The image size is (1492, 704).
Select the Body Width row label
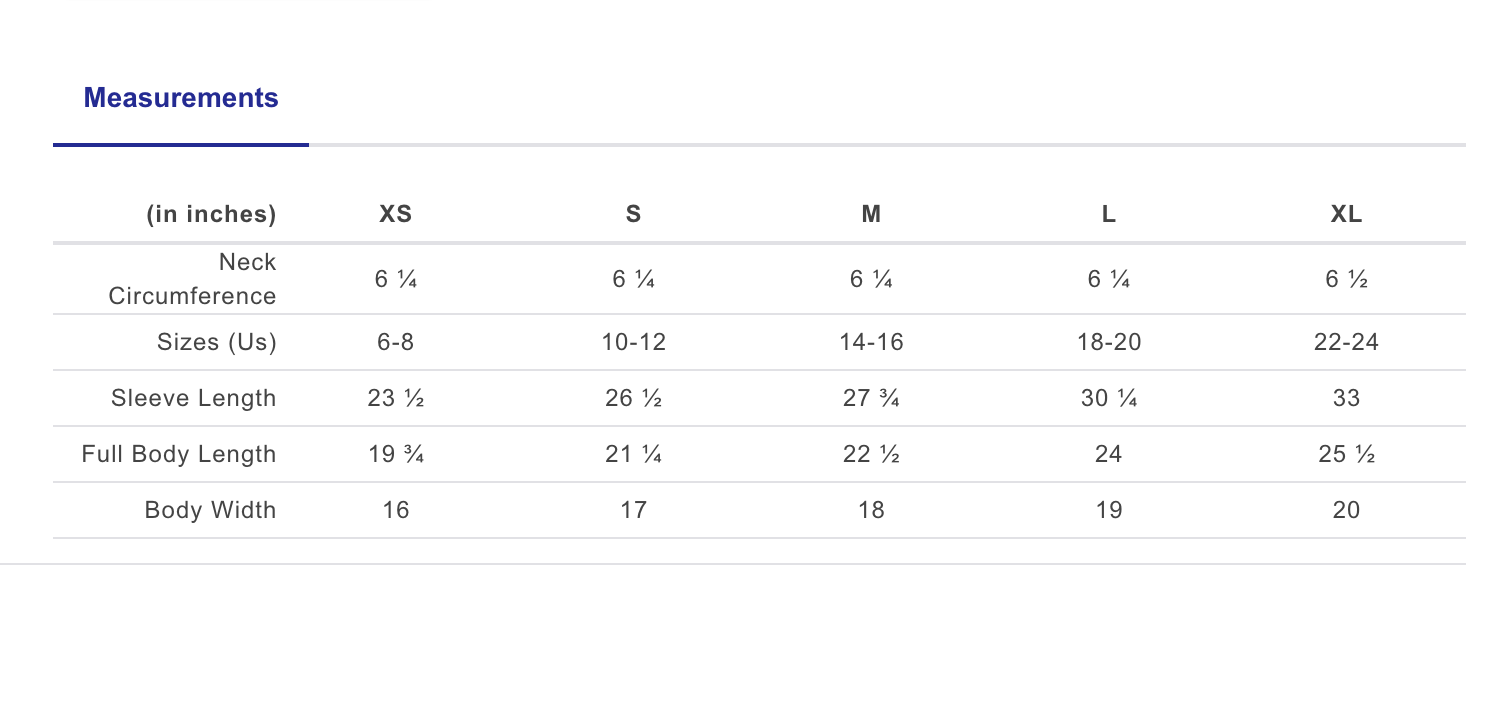(x=210, y=510)
